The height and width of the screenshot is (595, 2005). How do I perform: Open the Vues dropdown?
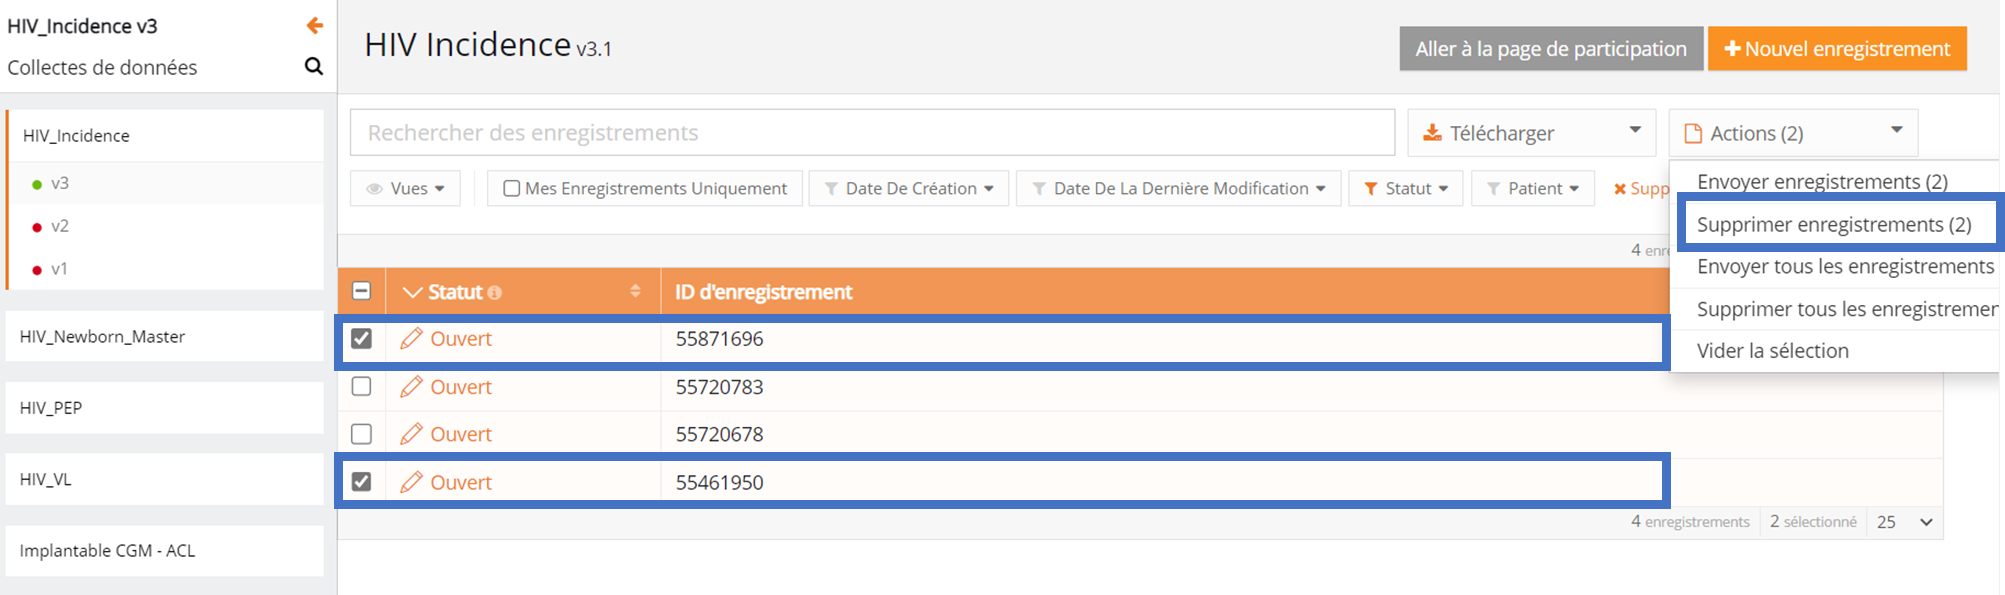406,188
